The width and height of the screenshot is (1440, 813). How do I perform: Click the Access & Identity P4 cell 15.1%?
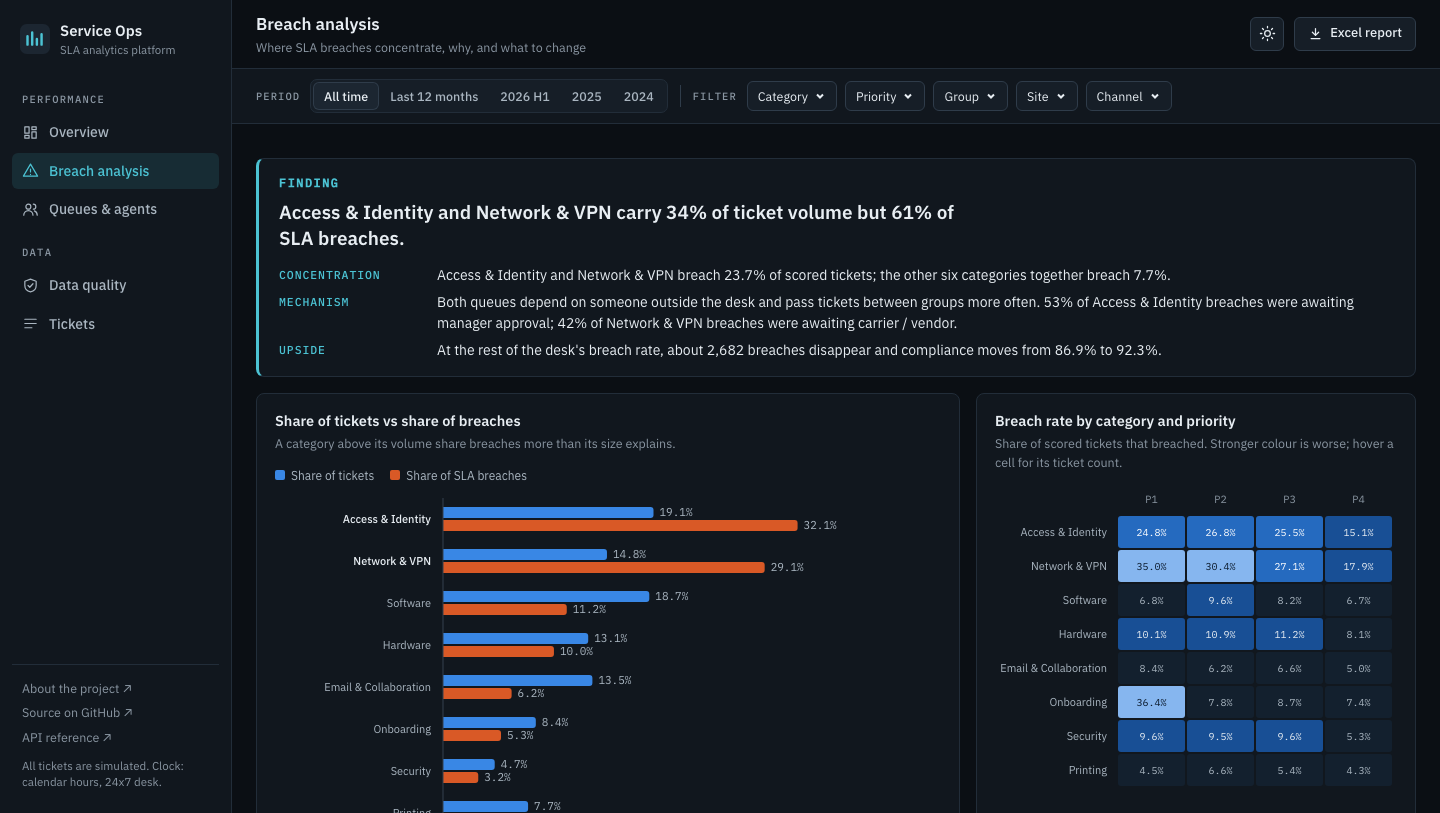tap(1358, 532)
